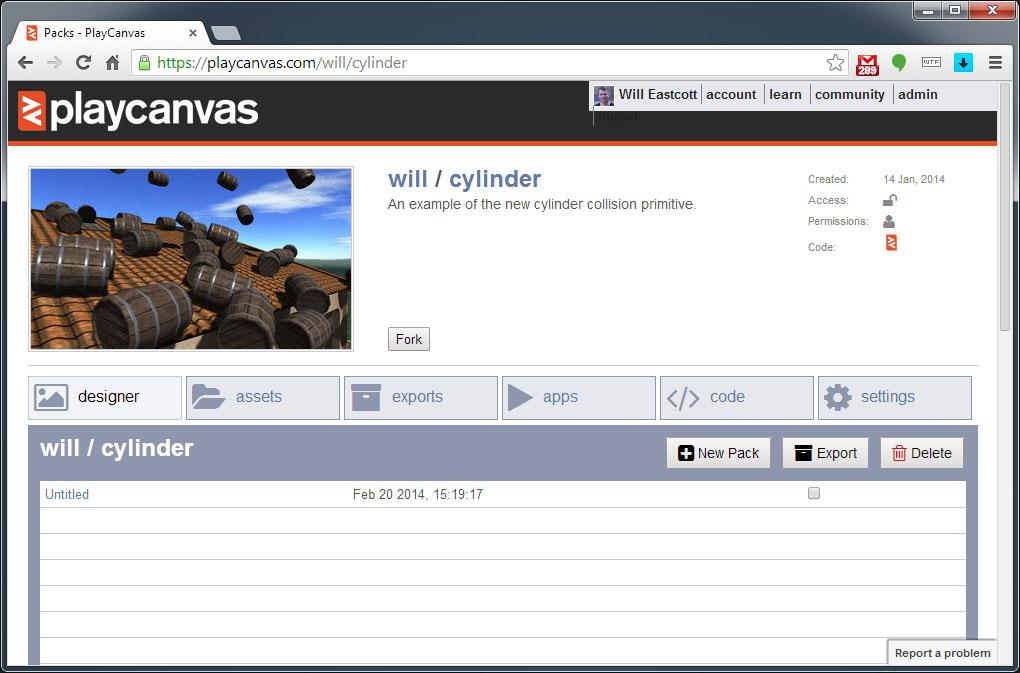The width and height of the screenshot is (1020, 673).
Task: Click the '14 Jan, 2014' created date
Action: coord(914,179)
